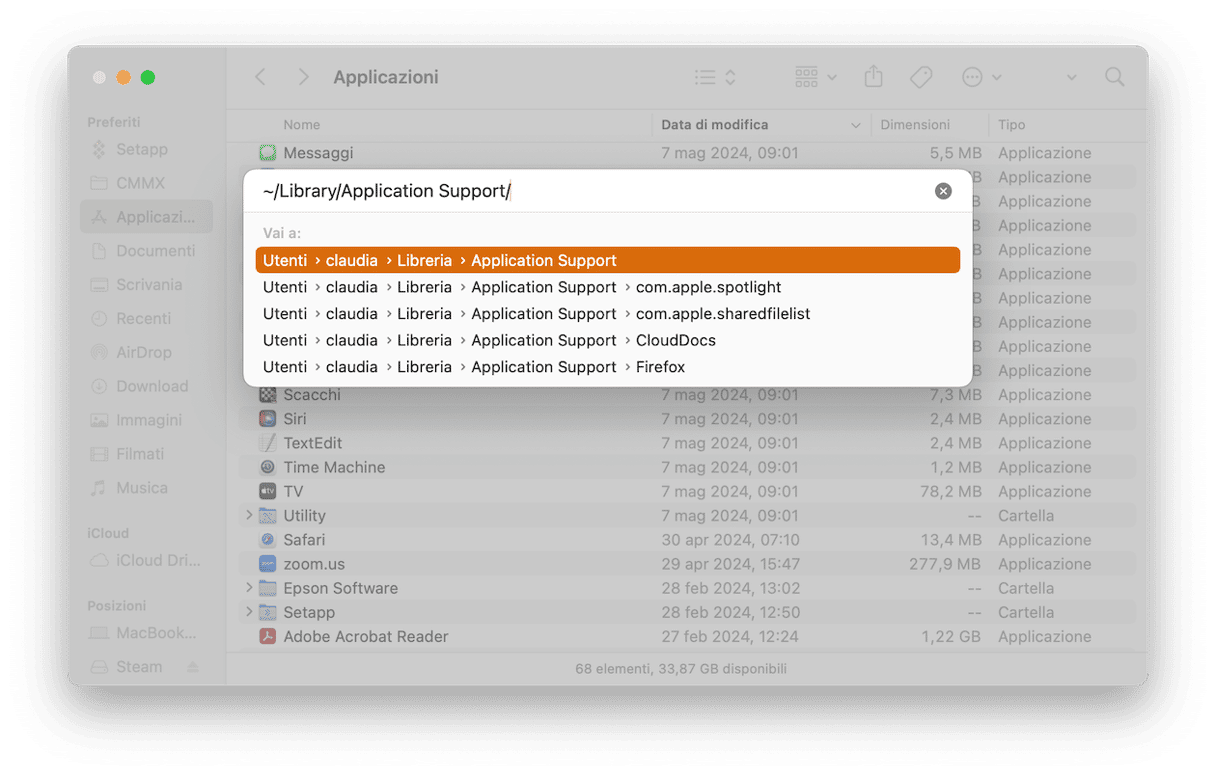
Task: Select the TV app icon
Action: coord(267,491)
